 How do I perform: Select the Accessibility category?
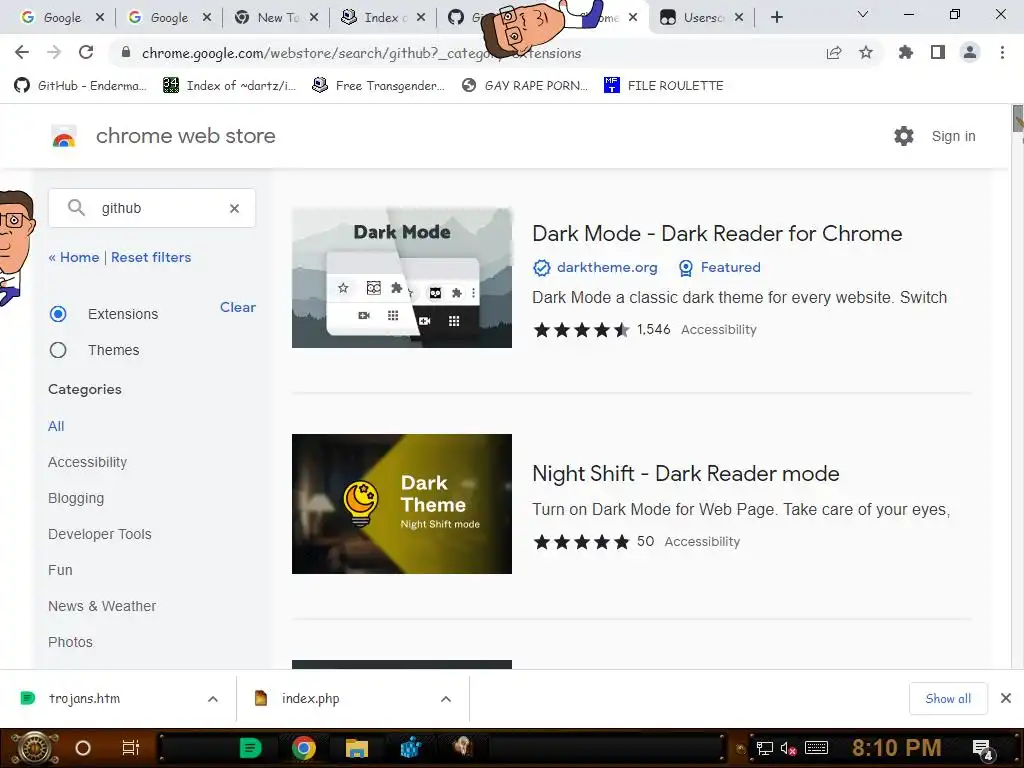click(88, 462)
